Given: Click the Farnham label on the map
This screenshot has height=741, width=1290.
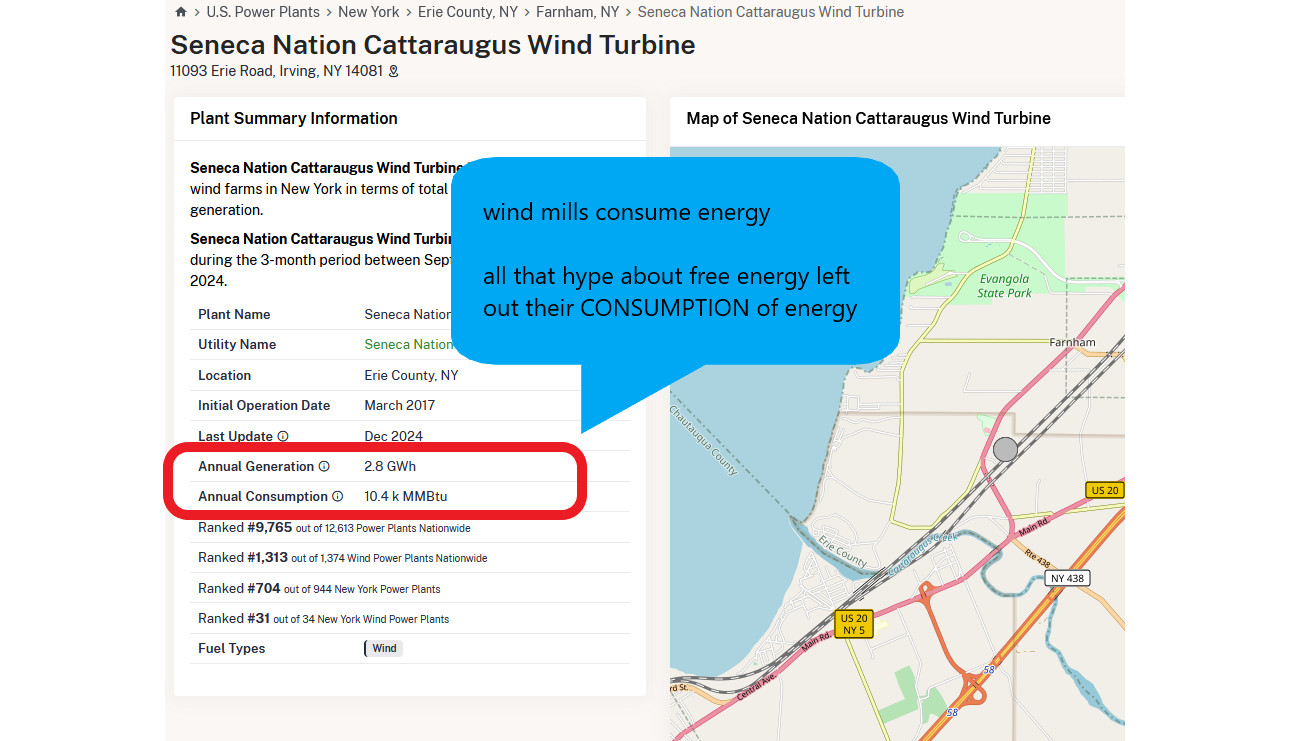Looking at the screenshot, I should pos(1072,342).
